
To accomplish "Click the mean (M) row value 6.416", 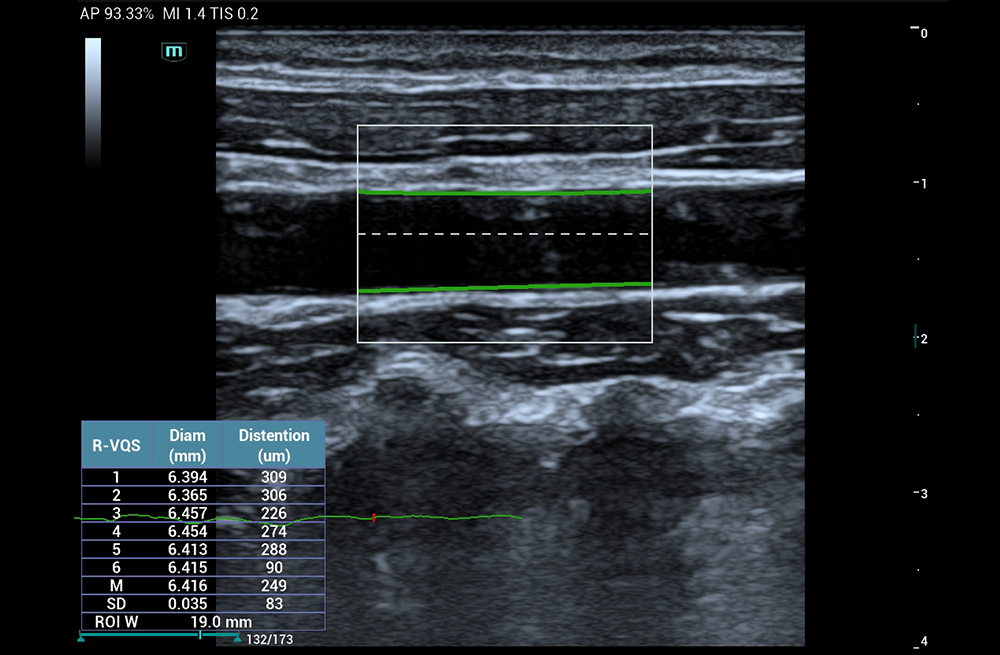I will [x=187, y=585].
